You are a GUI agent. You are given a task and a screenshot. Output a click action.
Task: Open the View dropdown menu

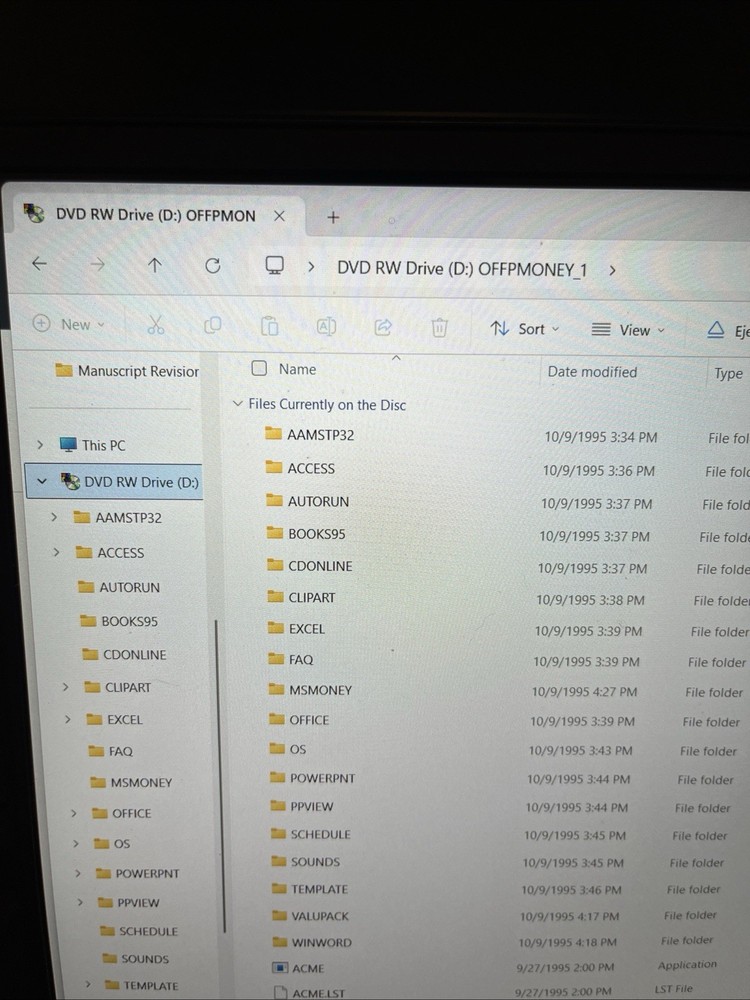628,330
